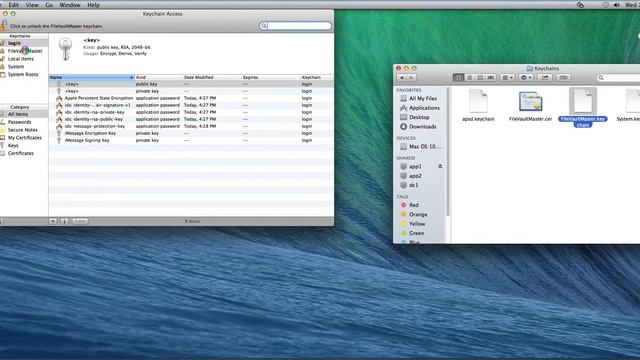Switch Finder to column view
The height and width of the screenshot is (360, 640).
click(x=480, y=78)
